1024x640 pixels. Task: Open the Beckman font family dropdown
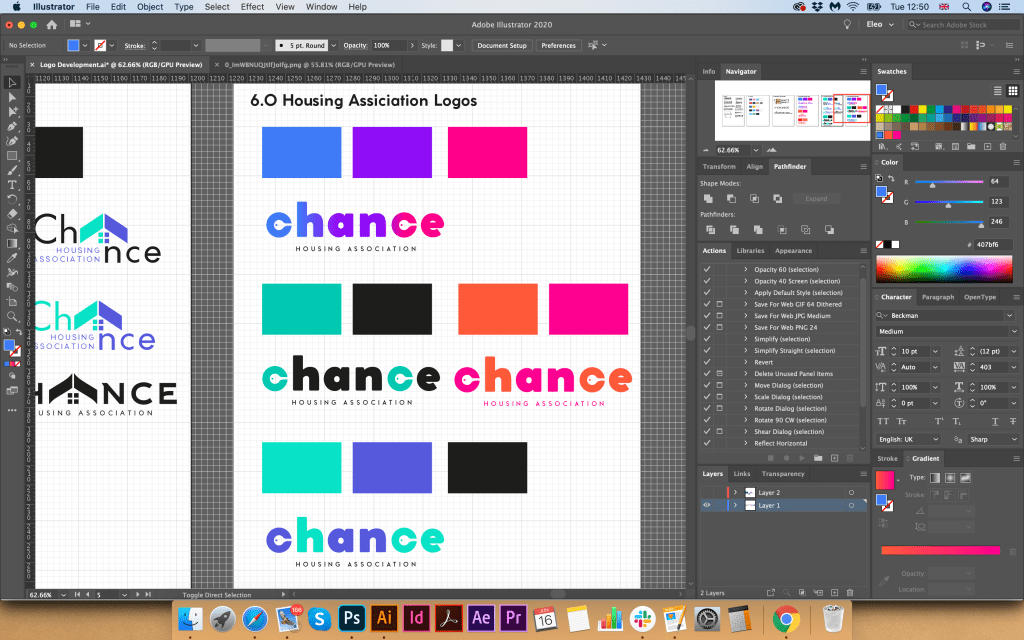pos(1009,315)
